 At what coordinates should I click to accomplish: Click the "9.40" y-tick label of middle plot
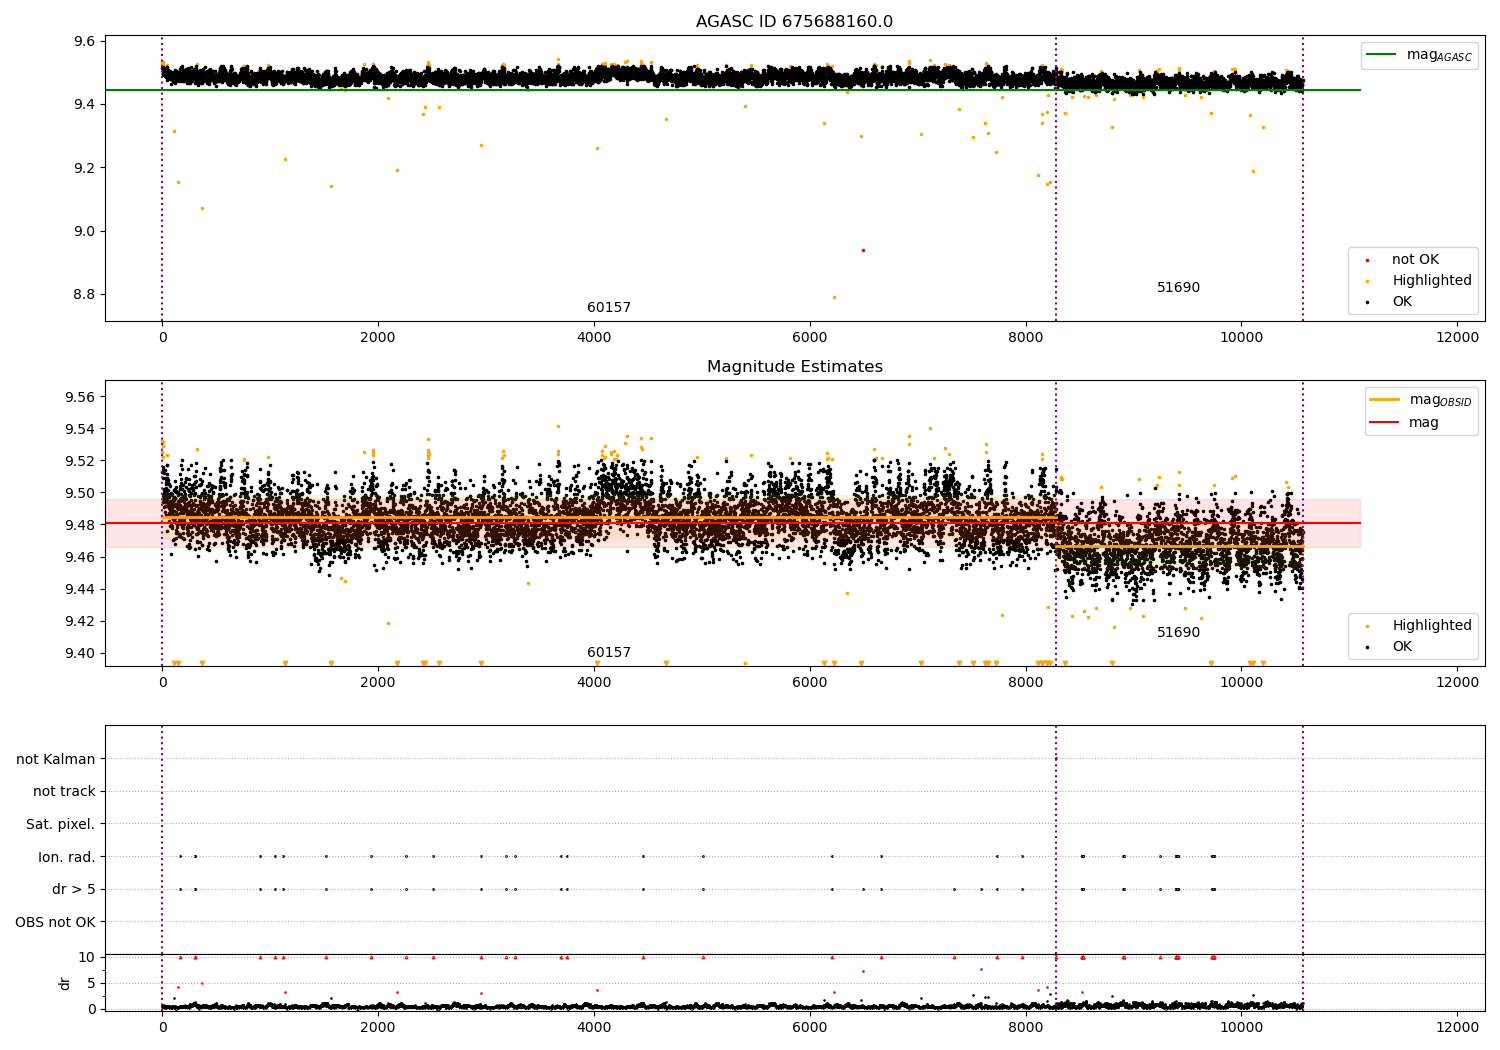point(81,654)
